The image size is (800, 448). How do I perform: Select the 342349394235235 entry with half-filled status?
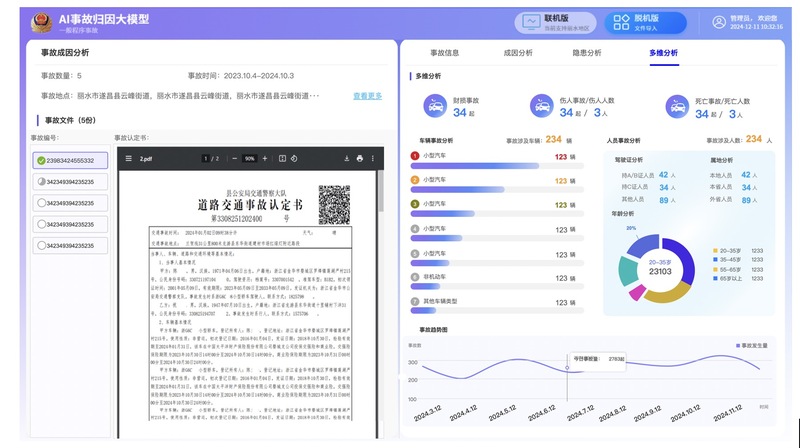[x=70, y=182]
